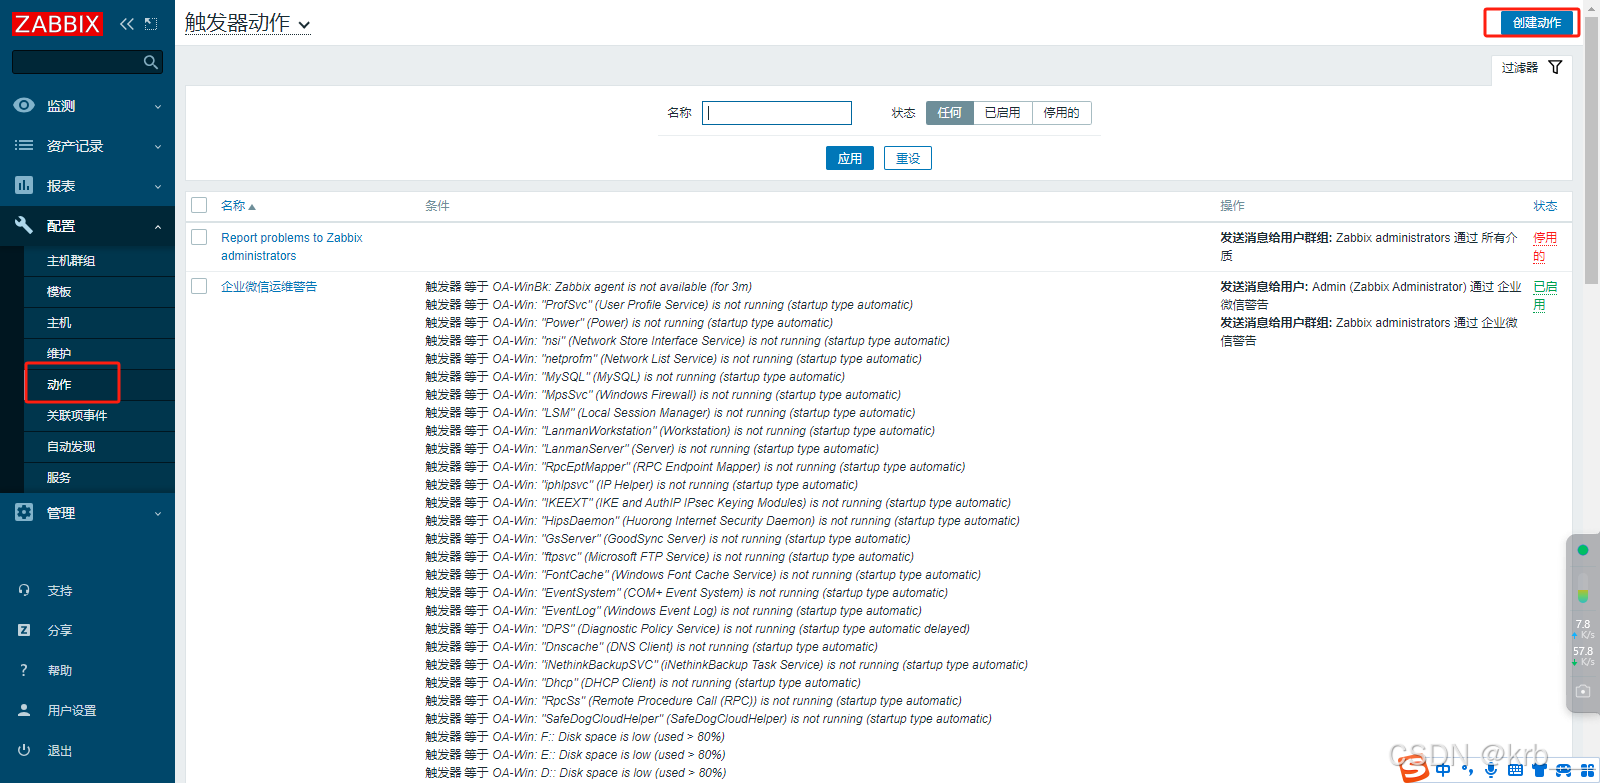The height and width of the screenshot is (783, 1600).
Task: Click the sort arrow beside 名称 header
Action: (x=252, y=207)
